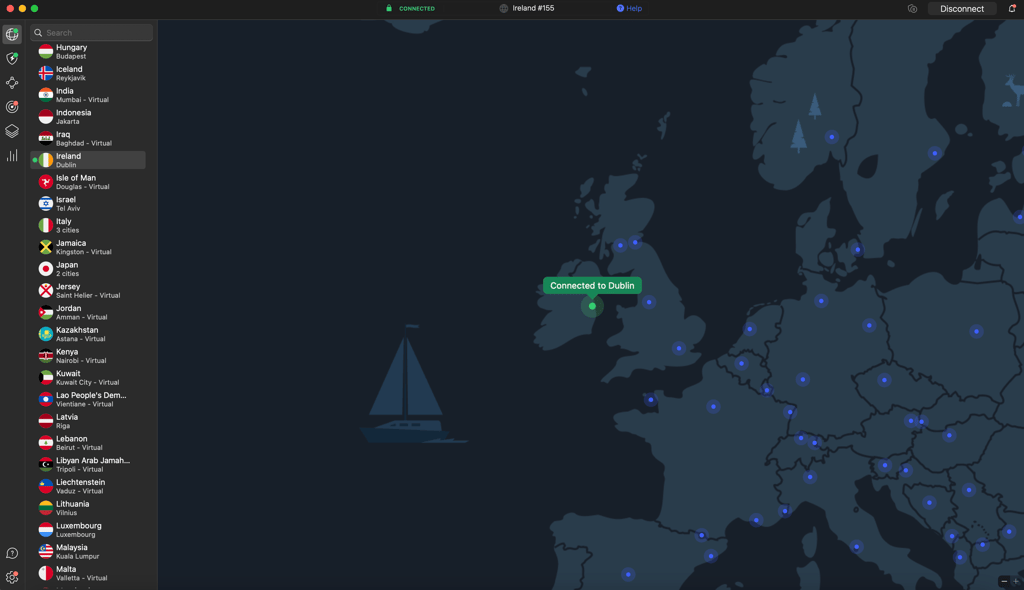Select Luxembourg server

pyautogui.click(x=88, y=529)
